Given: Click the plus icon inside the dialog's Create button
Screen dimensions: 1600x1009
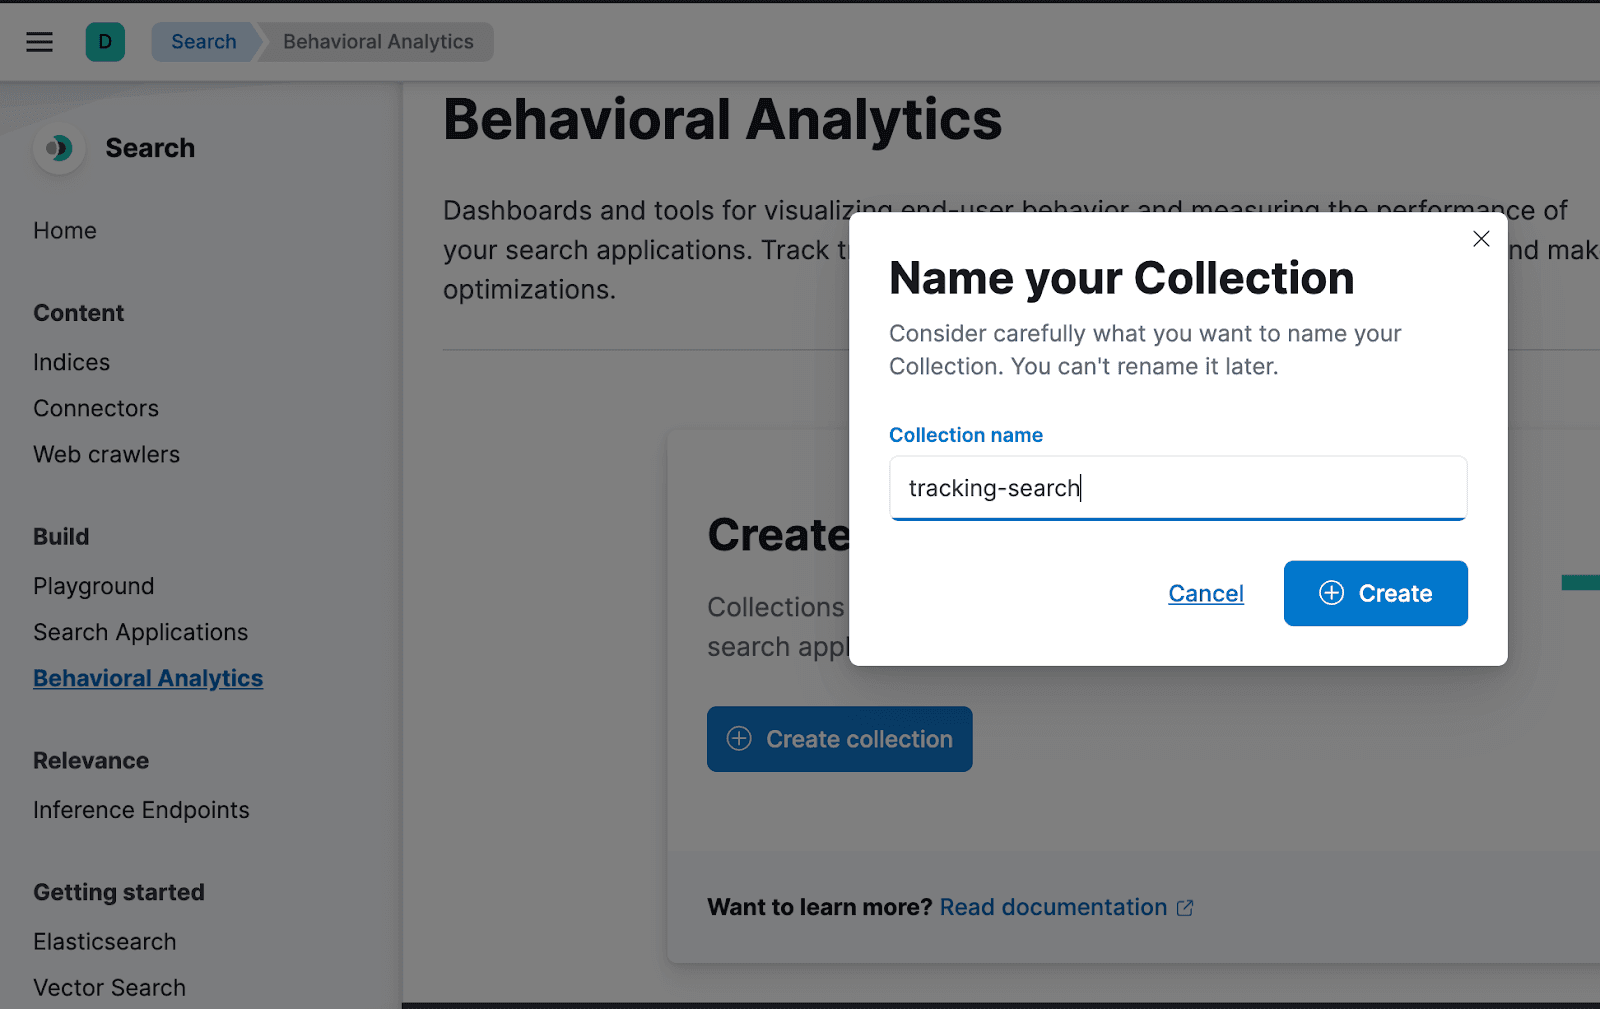Looking at the screenshot, I should [1332, 593].
